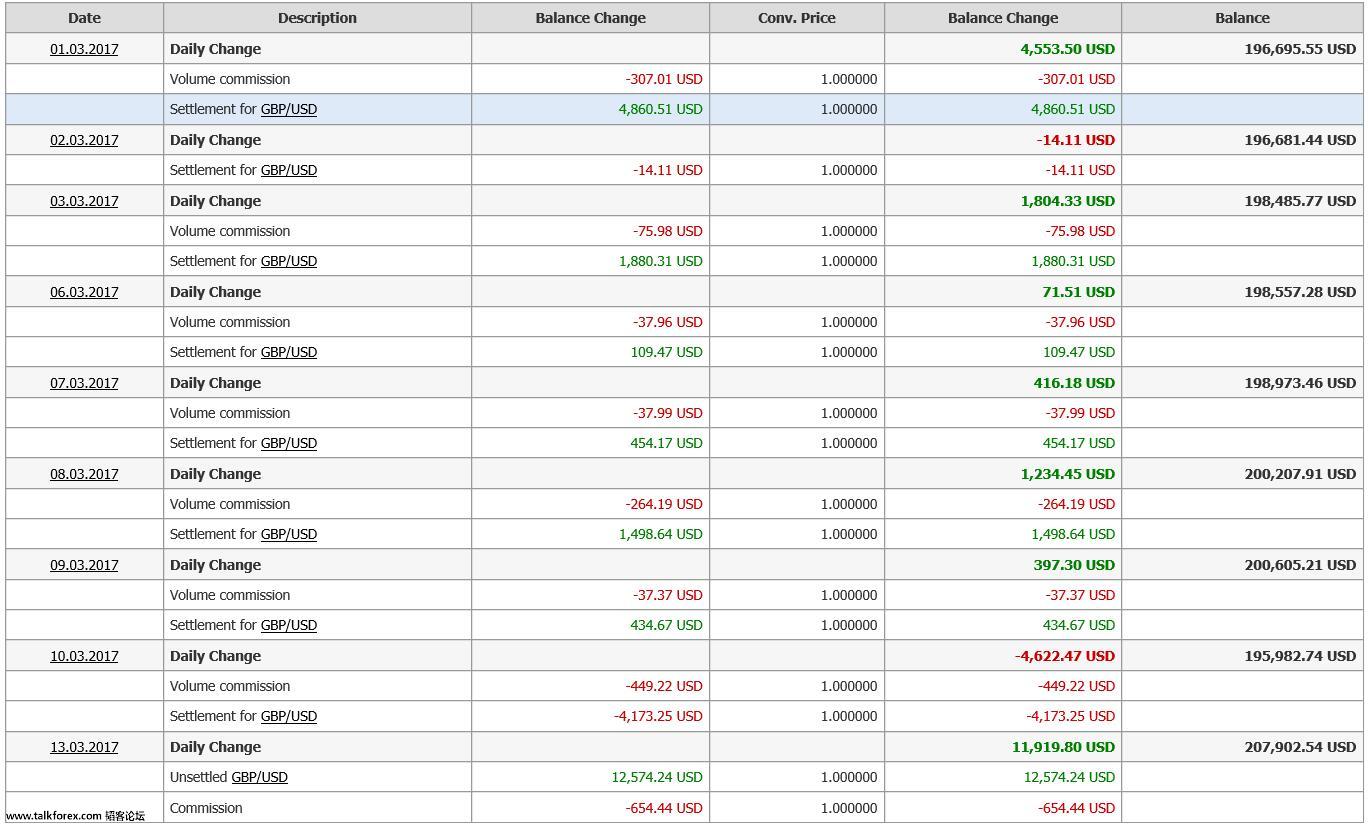Click the Unsettled GBP/USD link

260,777
